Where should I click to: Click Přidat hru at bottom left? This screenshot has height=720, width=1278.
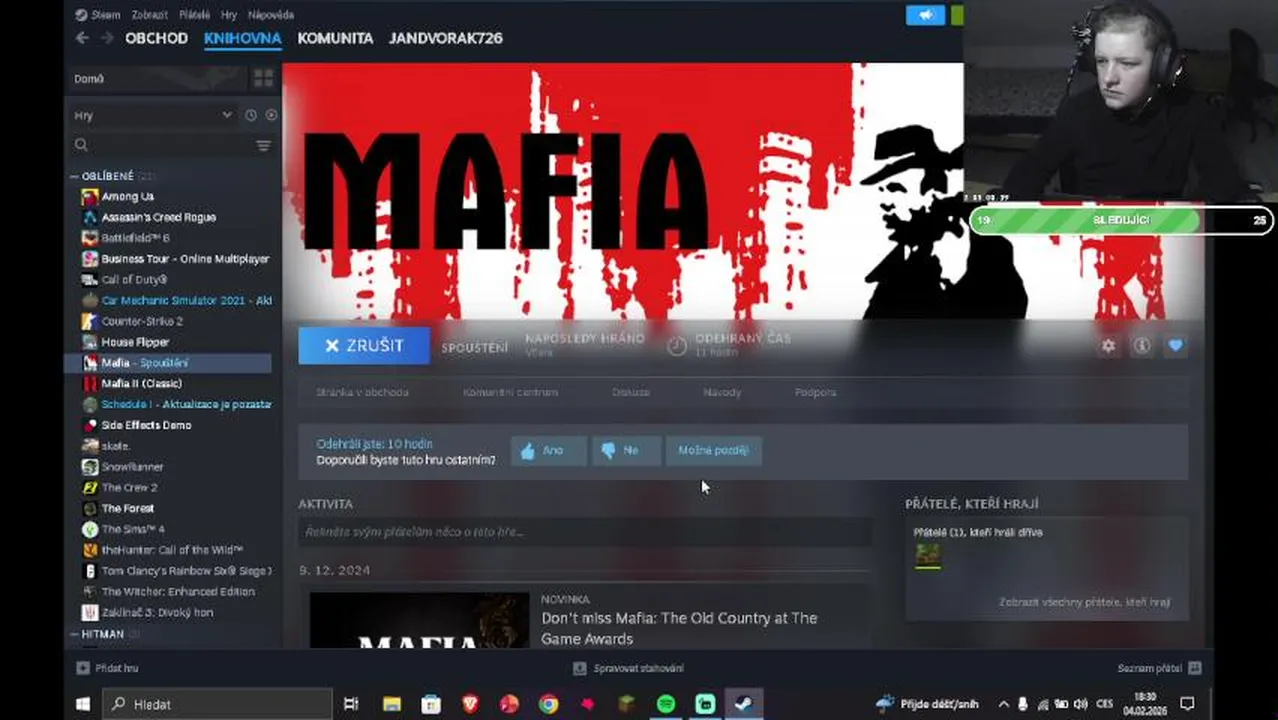[108, 668]
